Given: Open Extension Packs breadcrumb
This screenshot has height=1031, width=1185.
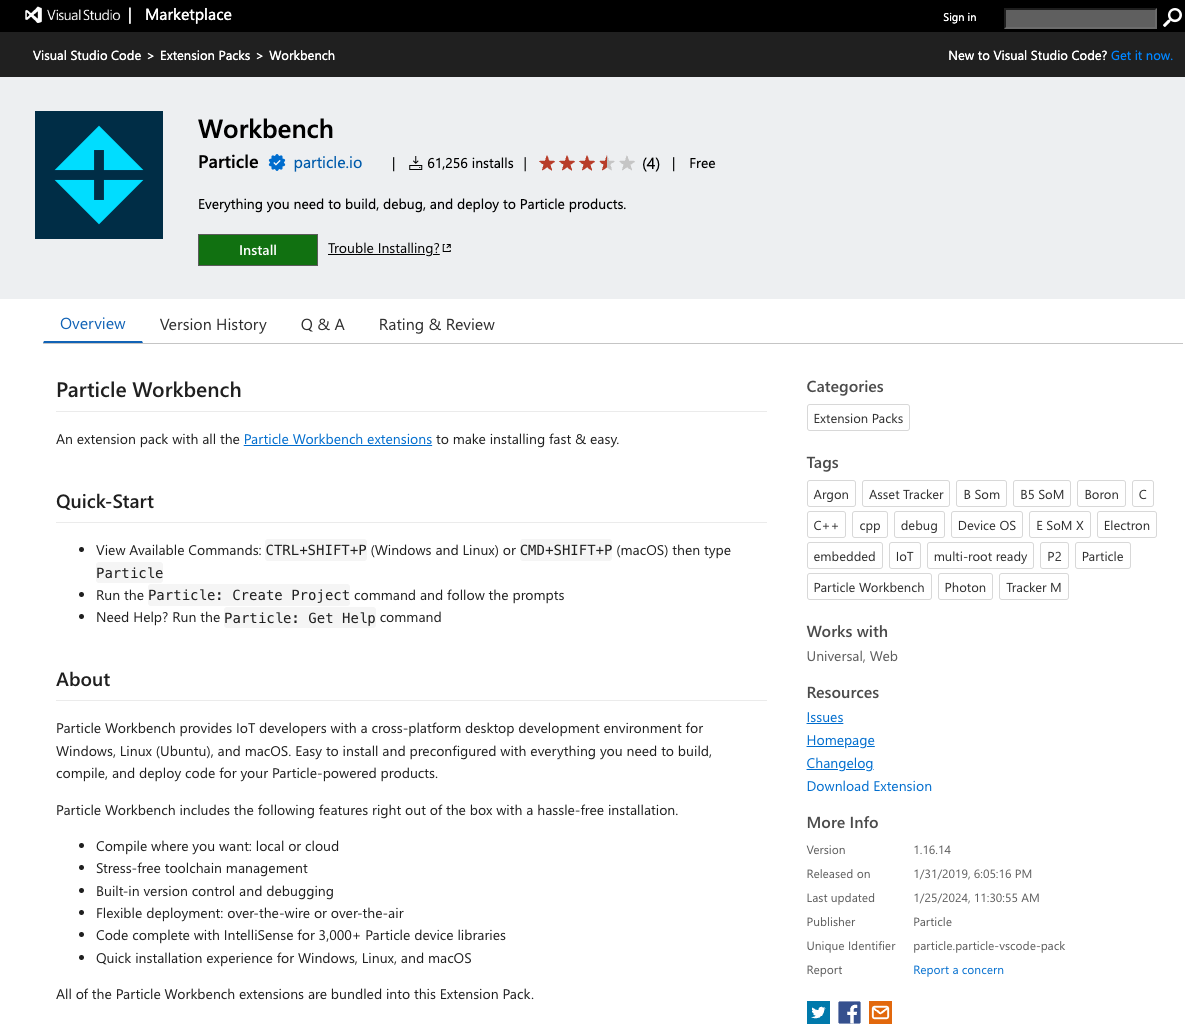Looking at the screenshot, I should (205, 55).
